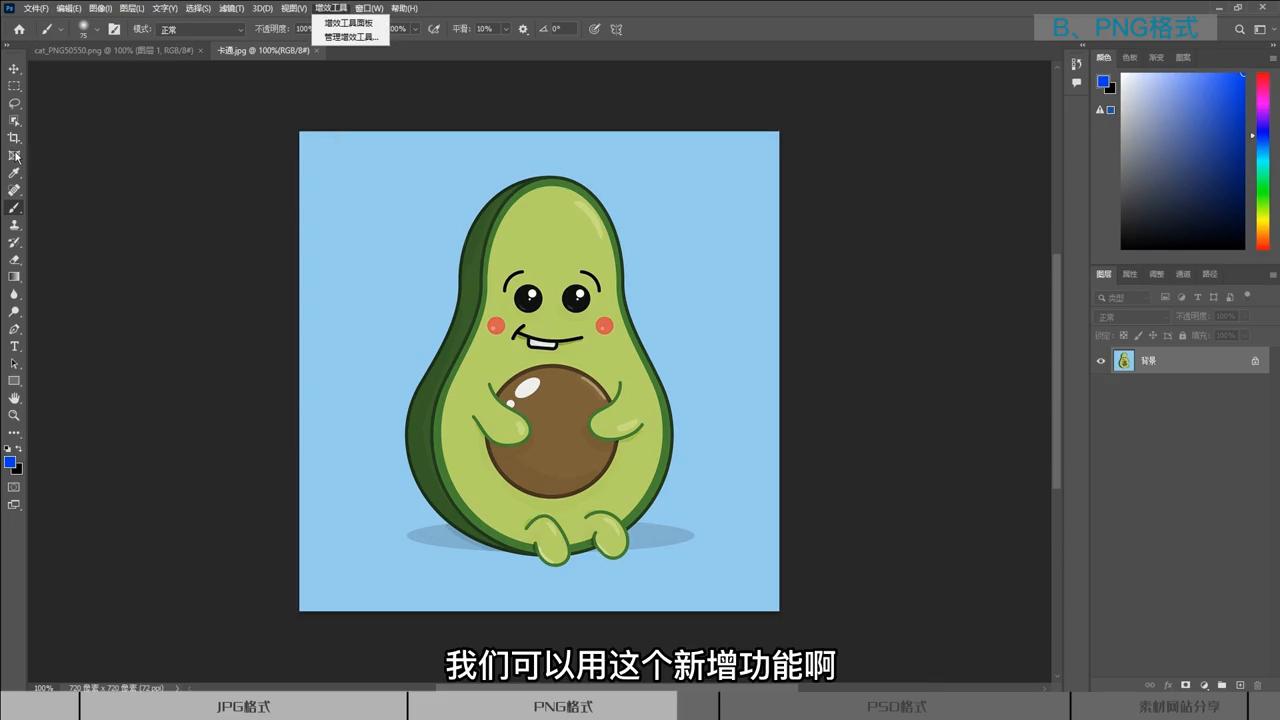The width and height of the screenshot is (1280, 720).
Task: Select the Zoom tool in toolbar
Action: coord(14,415)
